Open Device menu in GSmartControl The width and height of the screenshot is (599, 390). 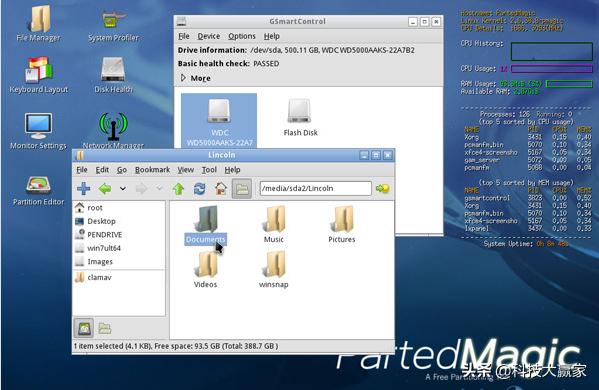[209, 36]
